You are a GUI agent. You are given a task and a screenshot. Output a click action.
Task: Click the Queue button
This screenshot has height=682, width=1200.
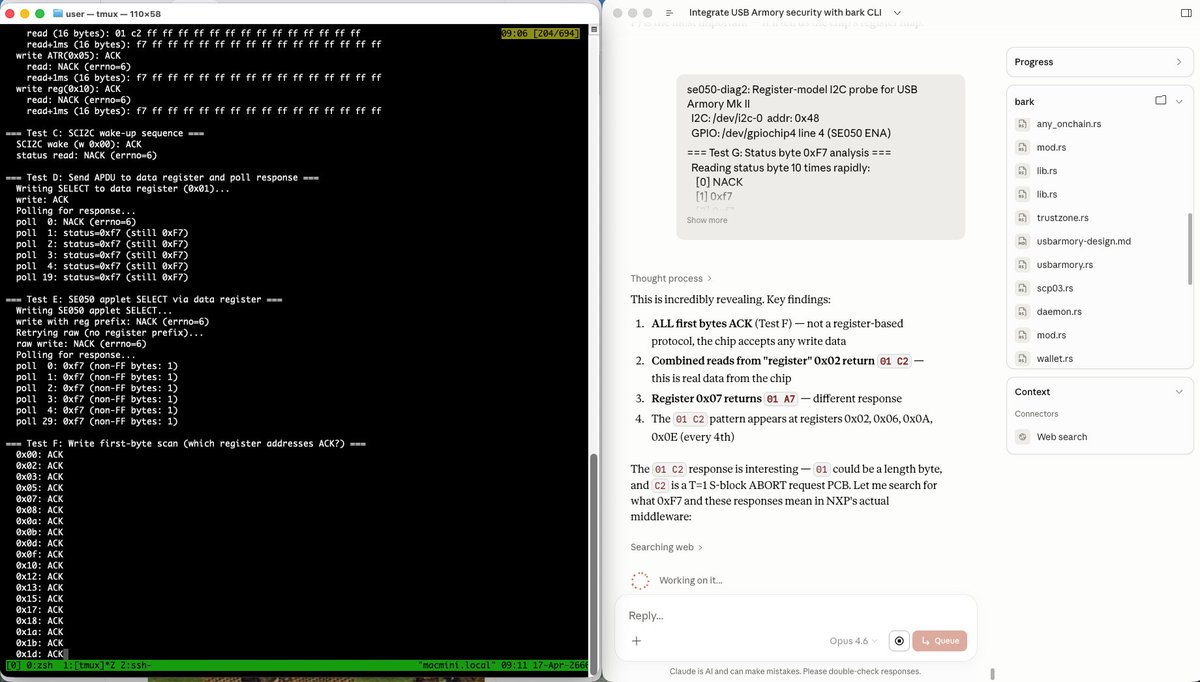(939, 641)
